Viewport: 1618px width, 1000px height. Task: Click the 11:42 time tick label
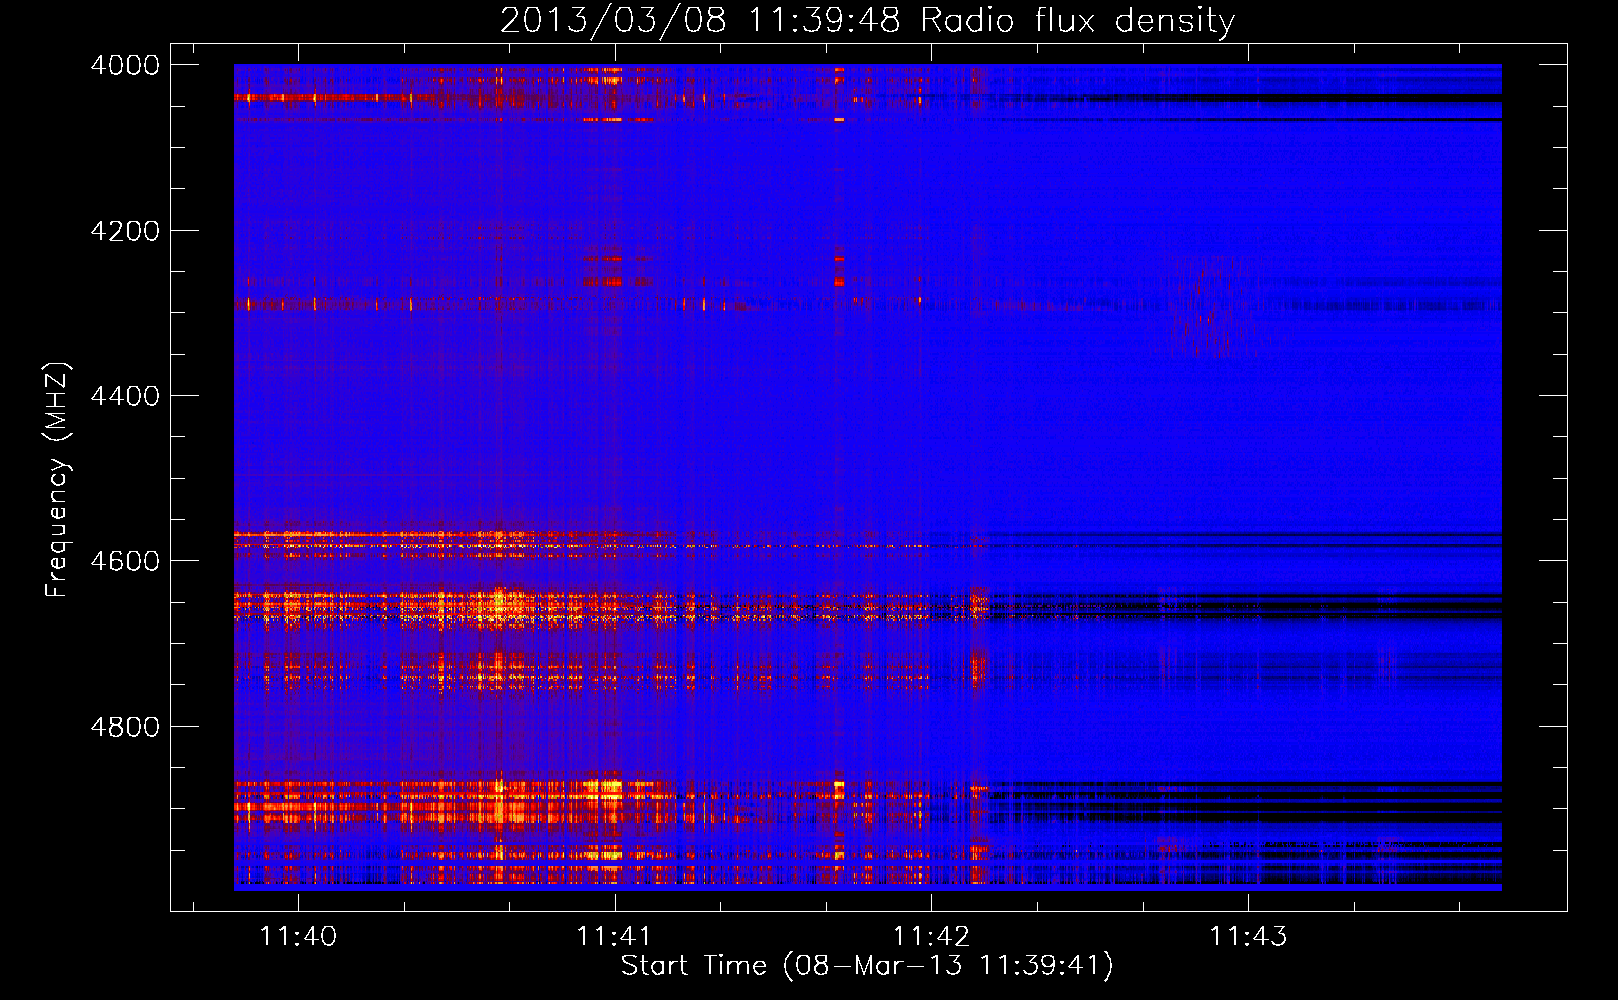coord(931,936)
